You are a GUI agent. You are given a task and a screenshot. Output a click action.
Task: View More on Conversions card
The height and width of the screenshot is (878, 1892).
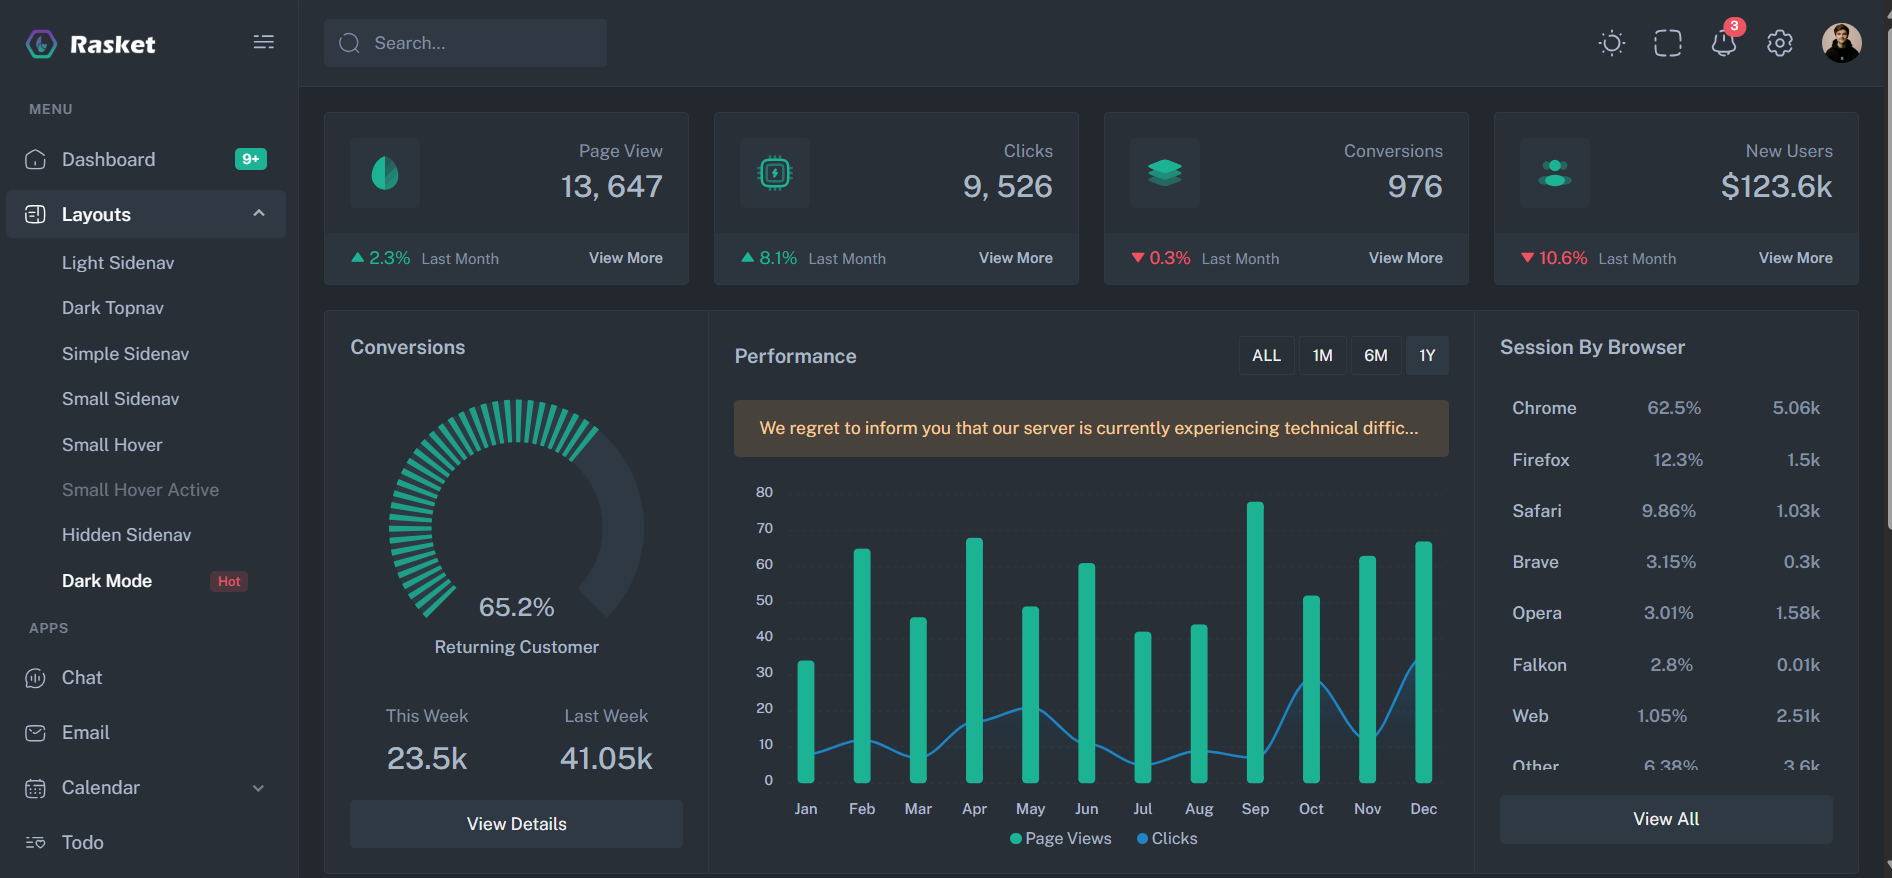(1406, 258)
